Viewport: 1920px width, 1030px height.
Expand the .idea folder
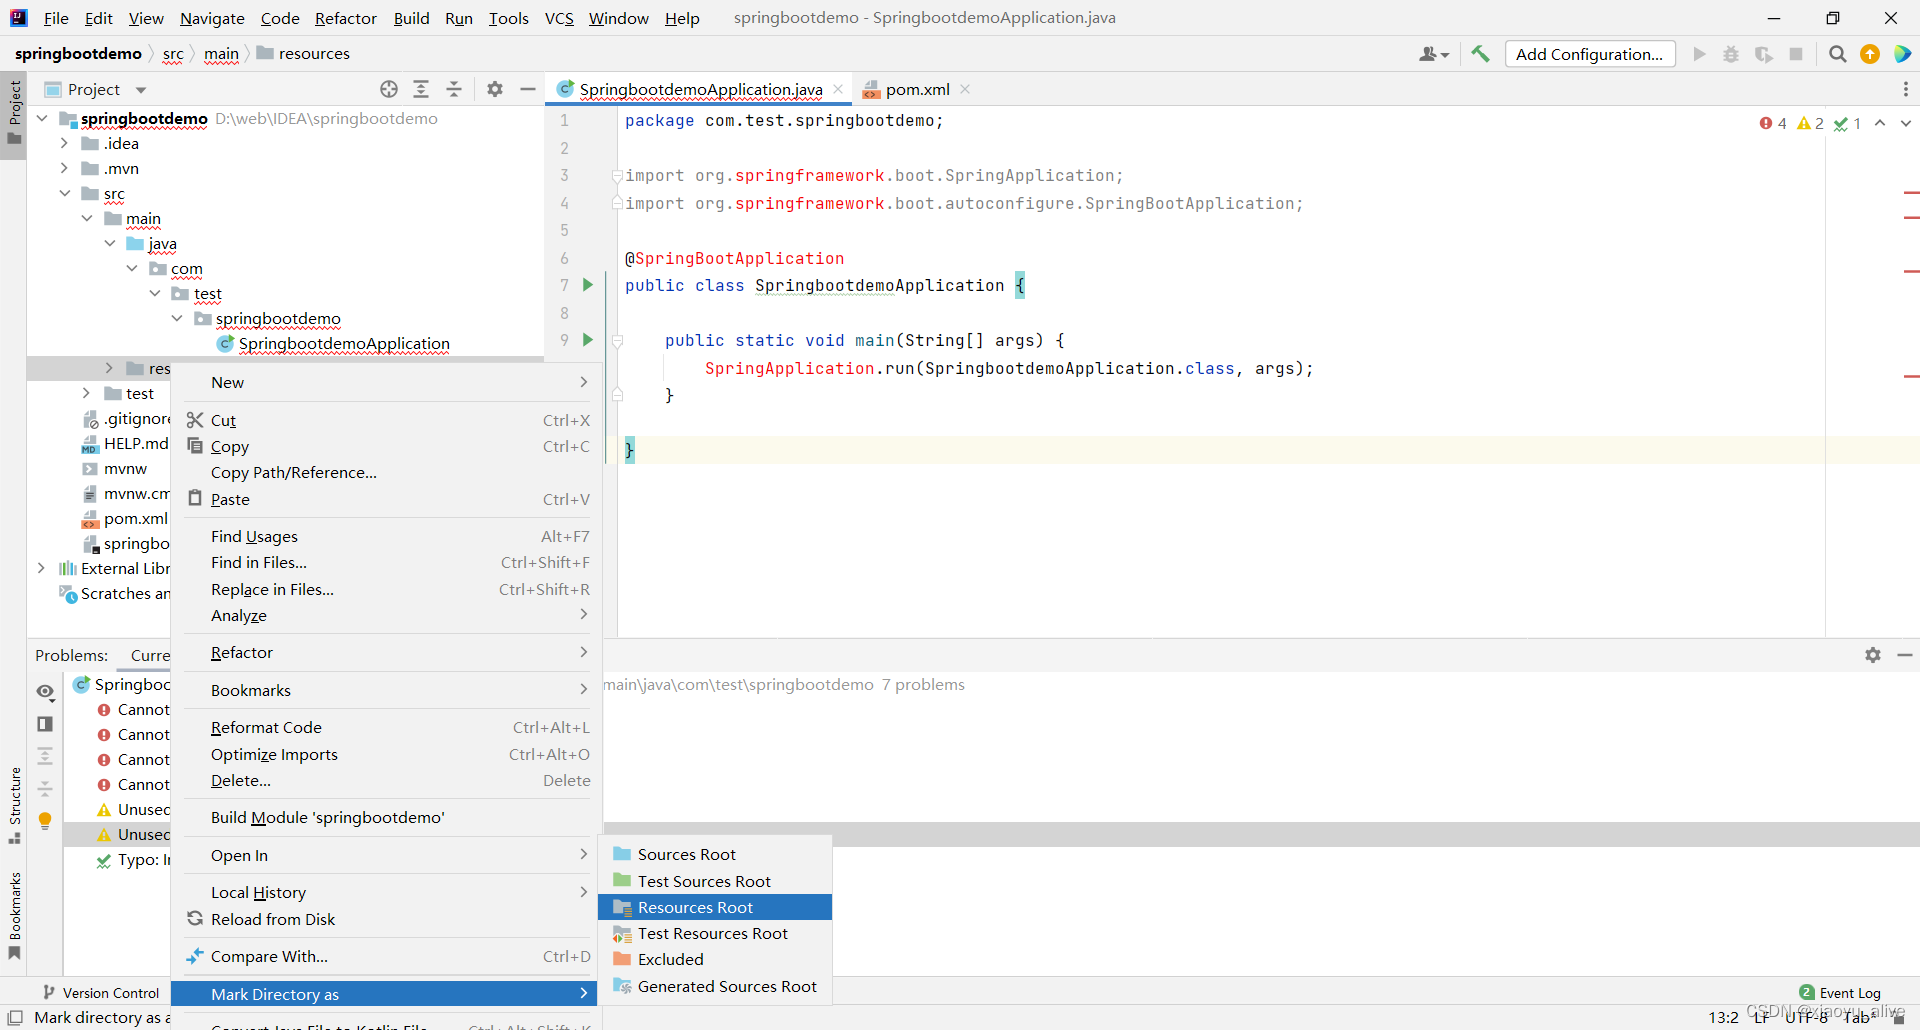coord(64,144)
